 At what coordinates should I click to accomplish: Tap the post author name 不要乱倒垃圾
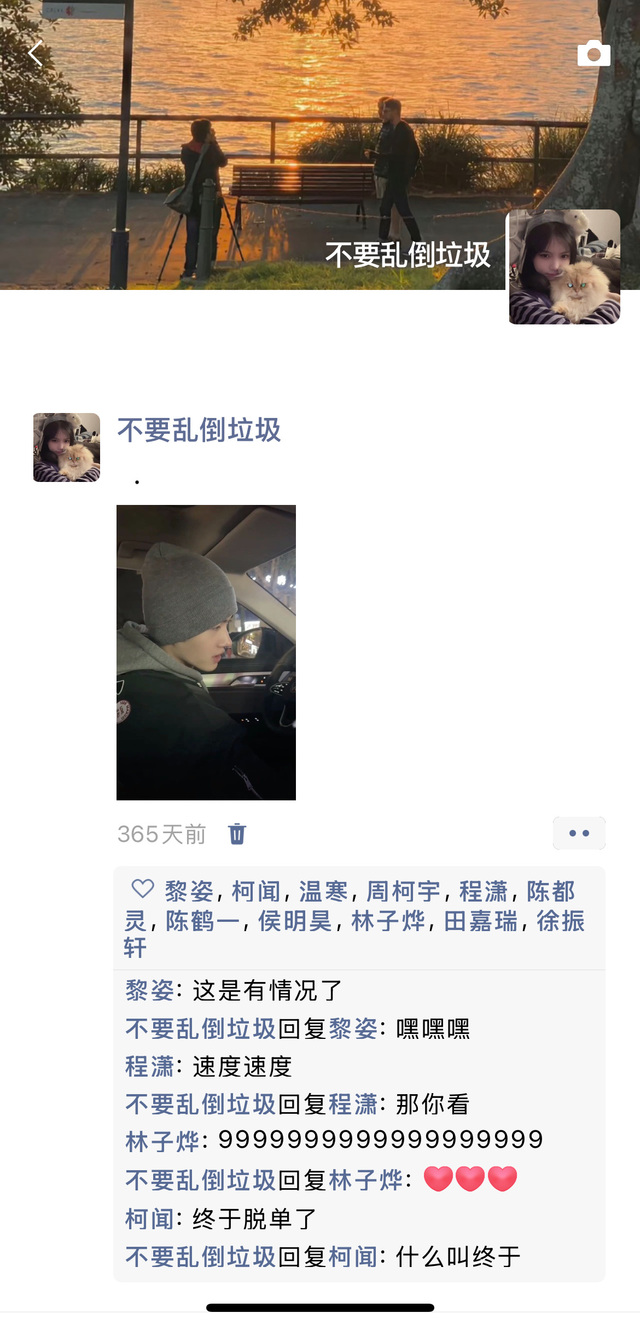(199, 430)
